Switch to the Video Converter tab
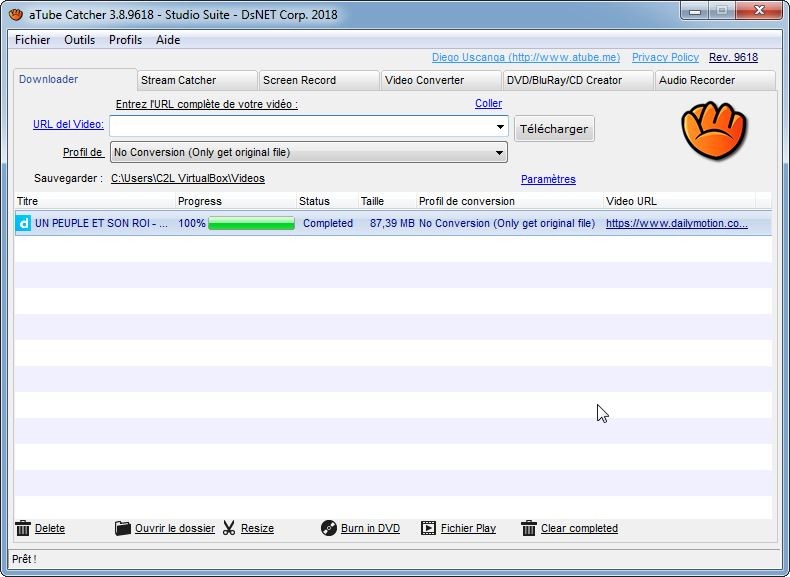This screenshot has width=790, height=577. 441,80
